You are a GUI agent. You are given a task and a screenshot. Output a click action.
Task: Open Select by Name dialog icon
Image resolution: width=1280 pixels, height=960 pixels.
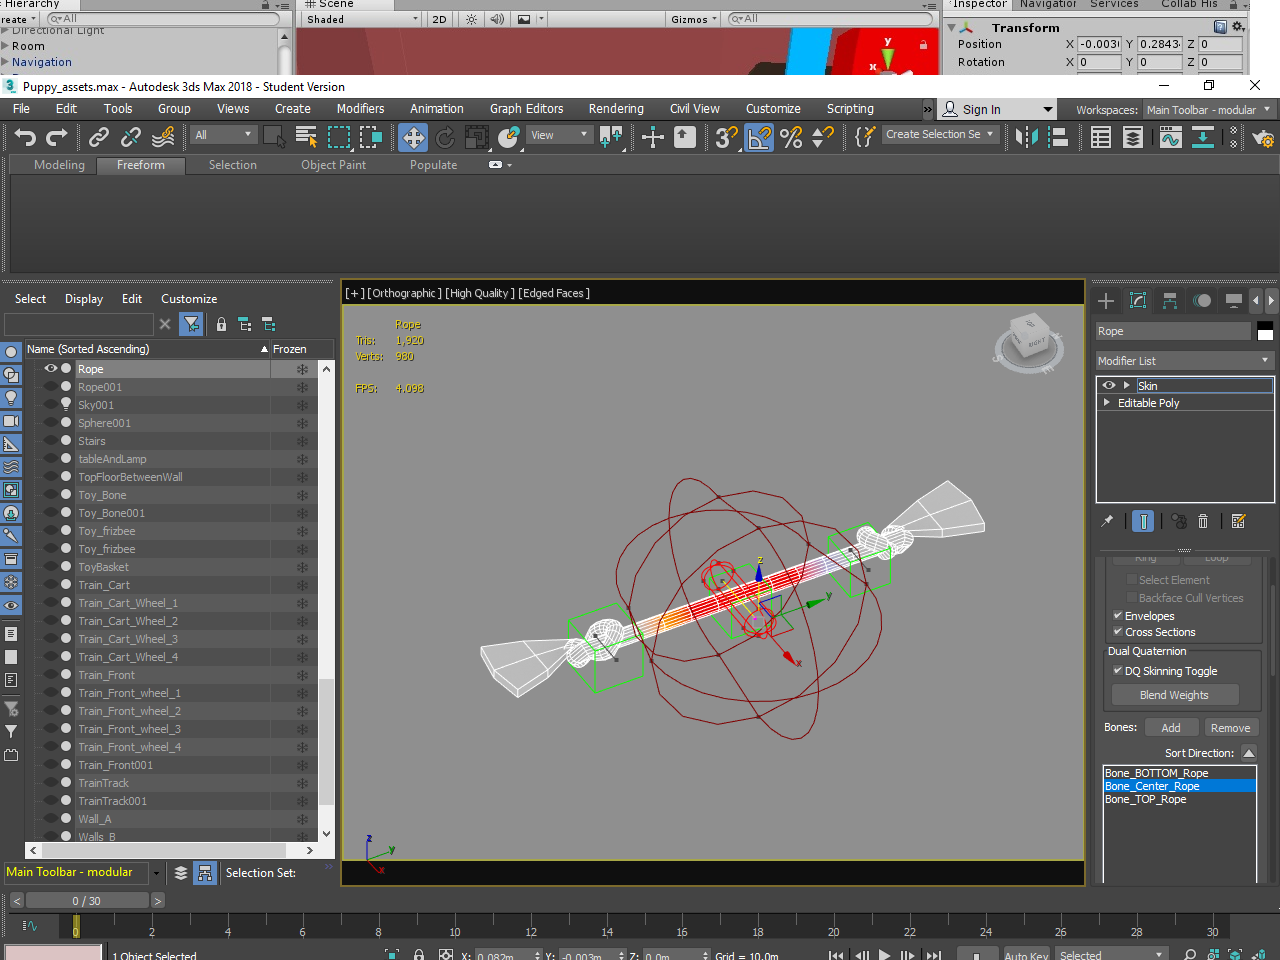(307, 138)
